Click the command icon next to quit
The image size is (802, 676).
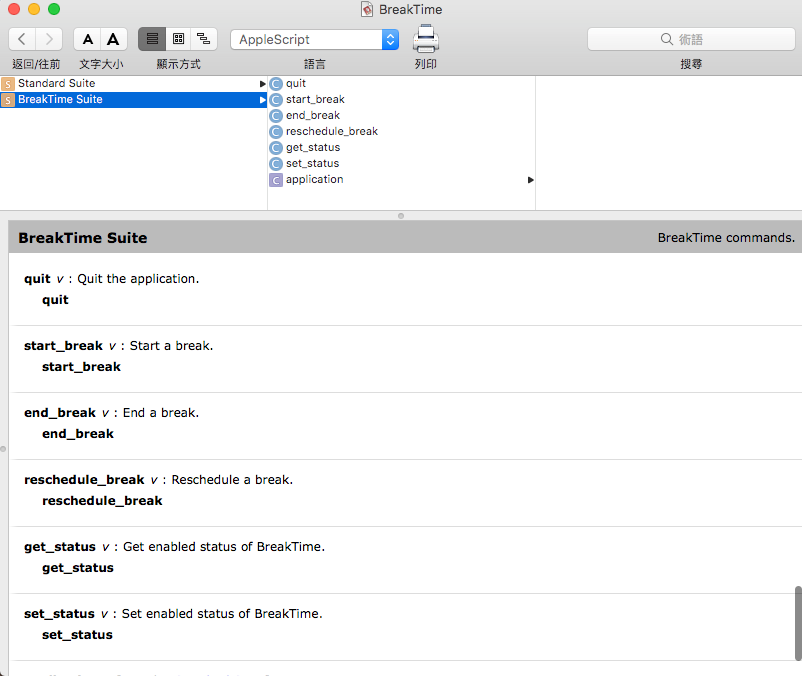276,84
